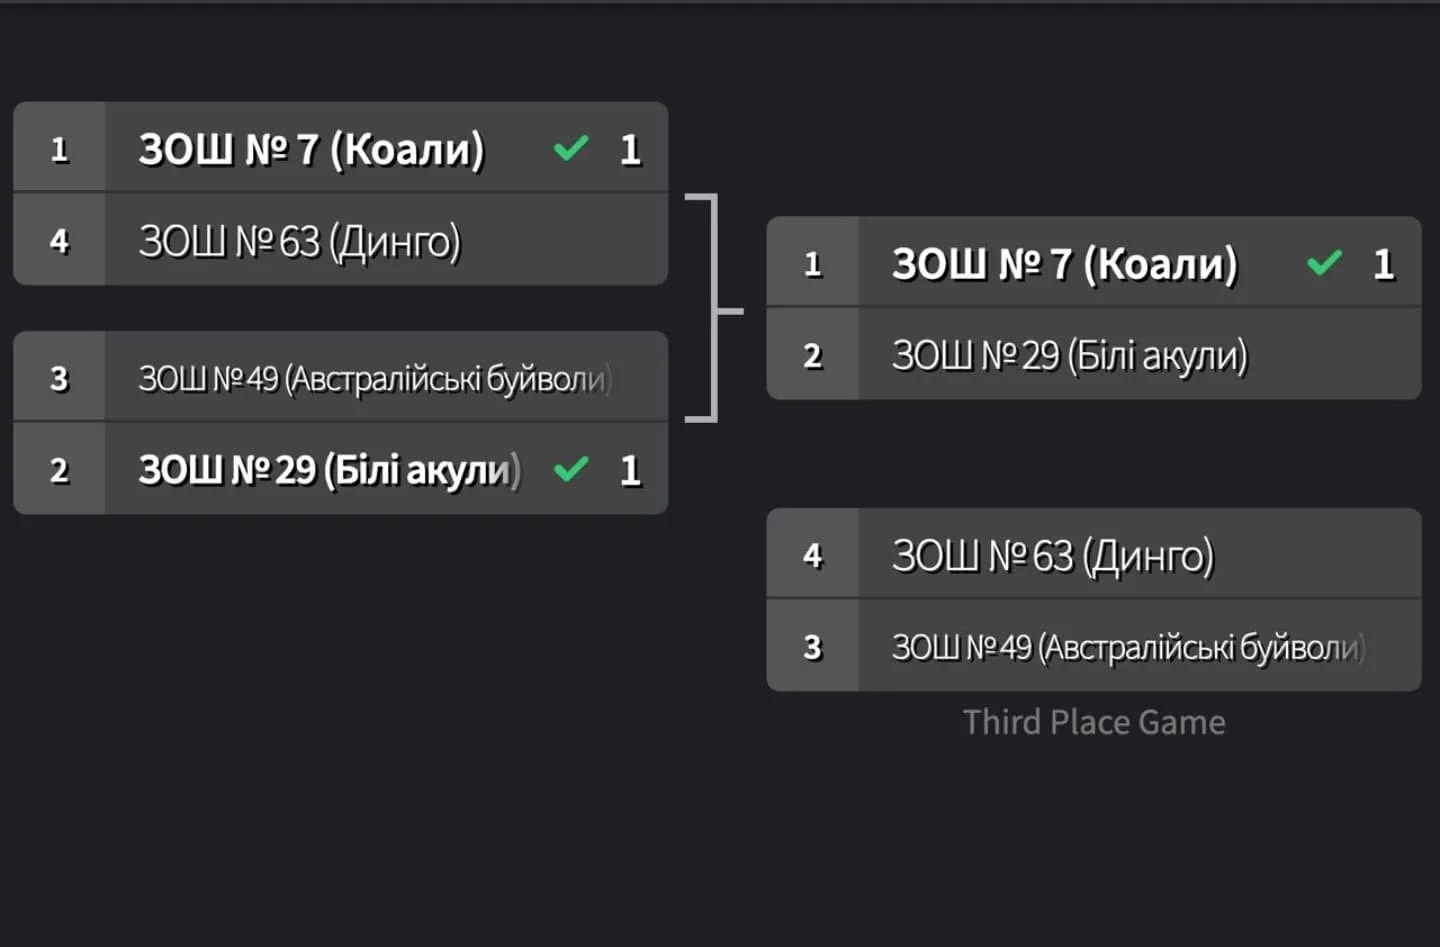Click score 1 for ЗОШ № 29 in semifinal

(630, 470)
